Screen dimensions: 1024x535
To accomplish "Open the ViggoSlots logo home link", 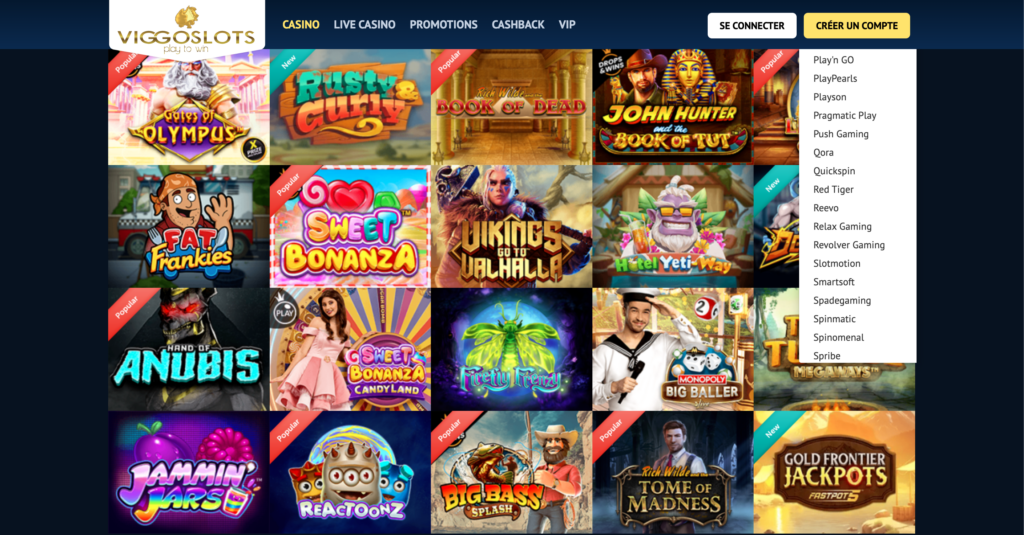I will pos(187,31).
